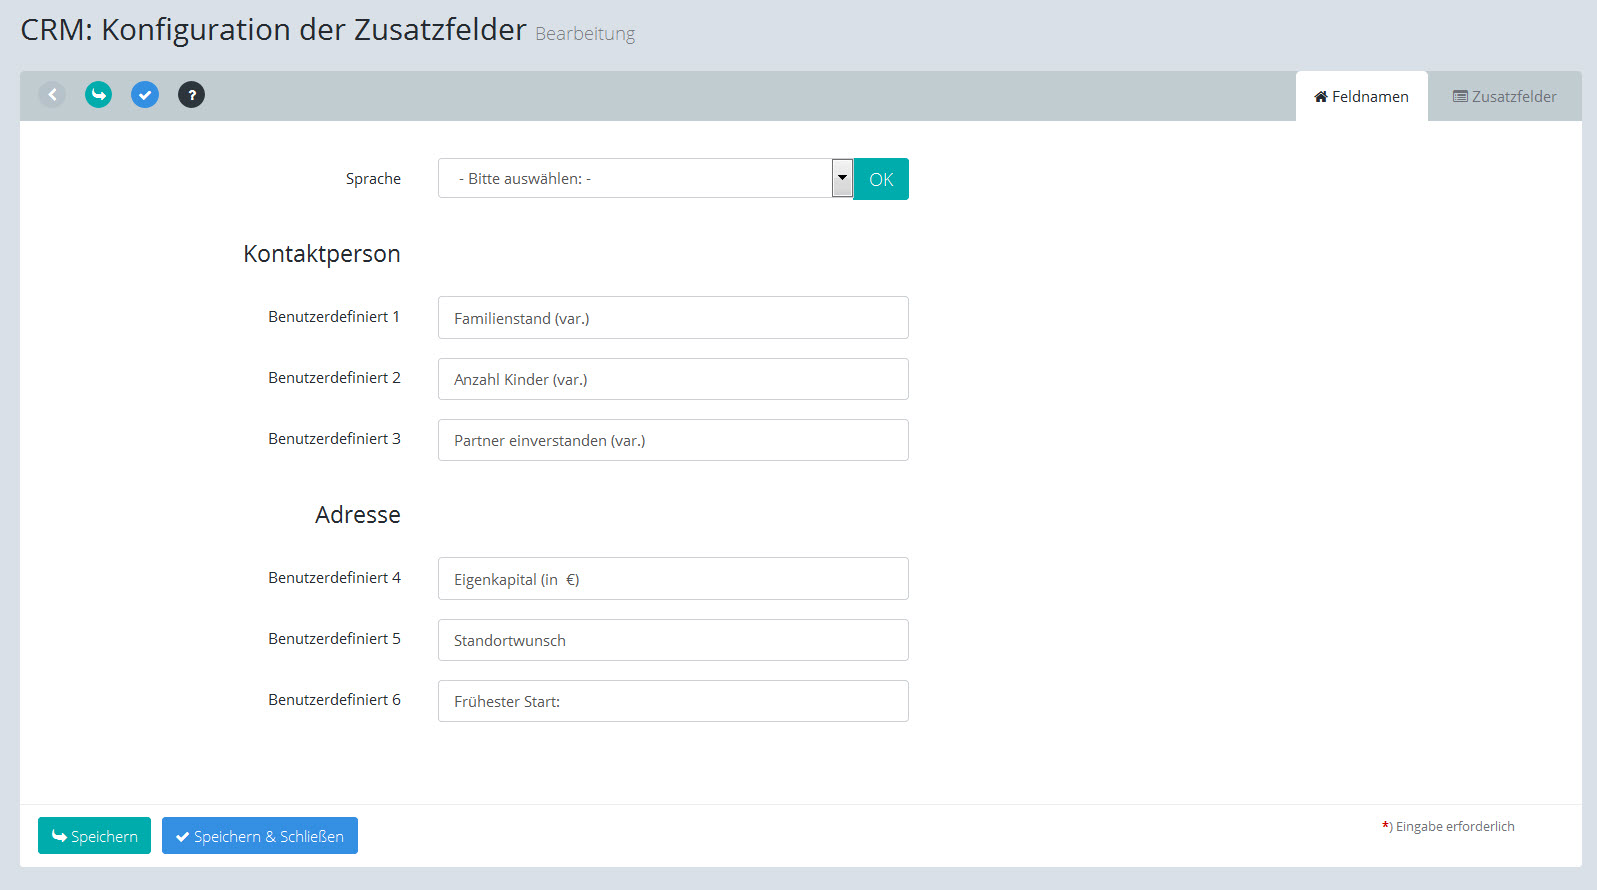1597x890 pixels.
Task: Open help via the question mark icon
Action: click(191, 95)
